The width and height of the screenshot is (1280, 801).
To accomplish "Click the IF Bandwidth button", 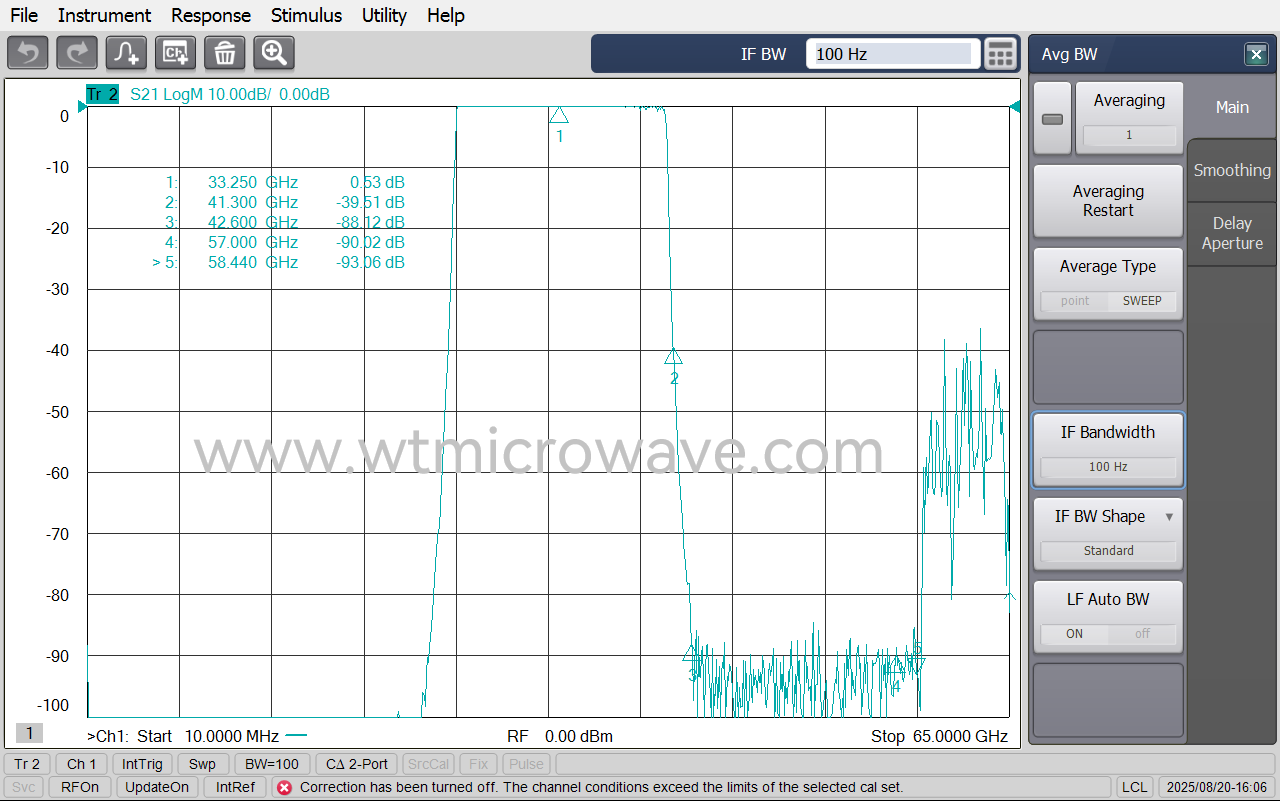I will (x=1108, y=450).
